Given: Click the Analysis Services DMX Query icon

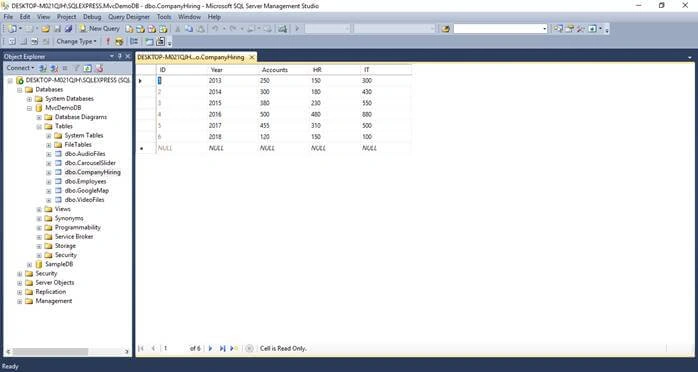Looking at the screenshot, I should pyautogui.click(x=152, y=28).
